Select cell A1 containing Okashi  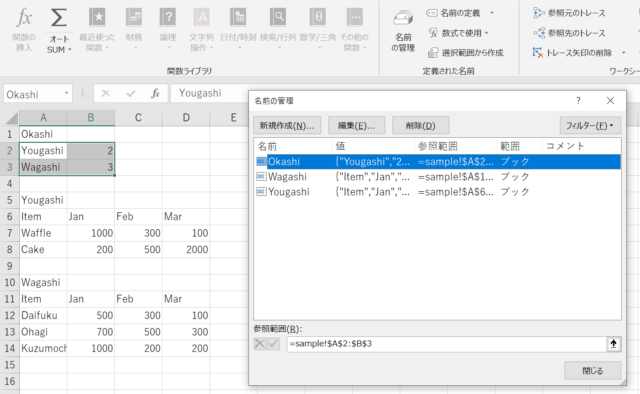(43, 134)
